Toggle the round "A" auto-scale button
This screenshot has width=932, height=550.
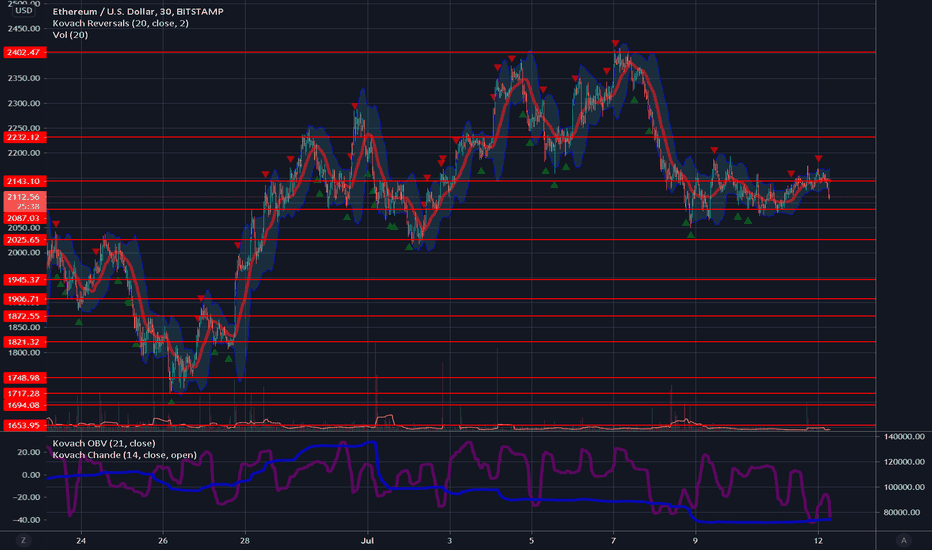coord(903,540)
